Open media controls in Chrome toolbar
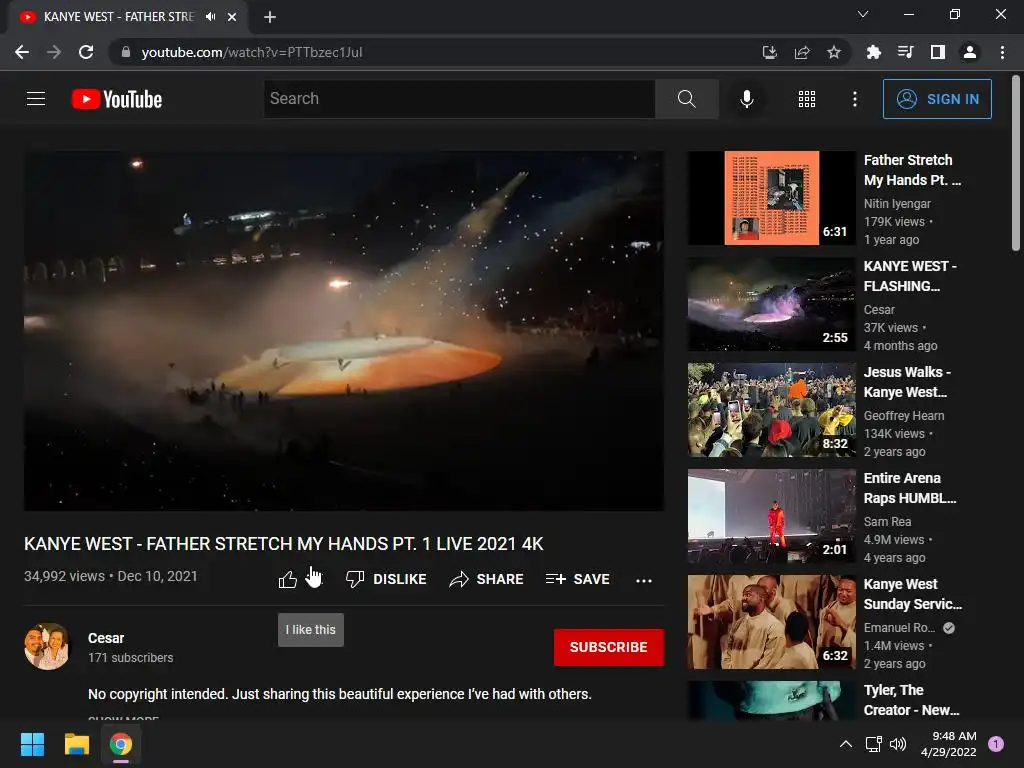 coord(905,52)
